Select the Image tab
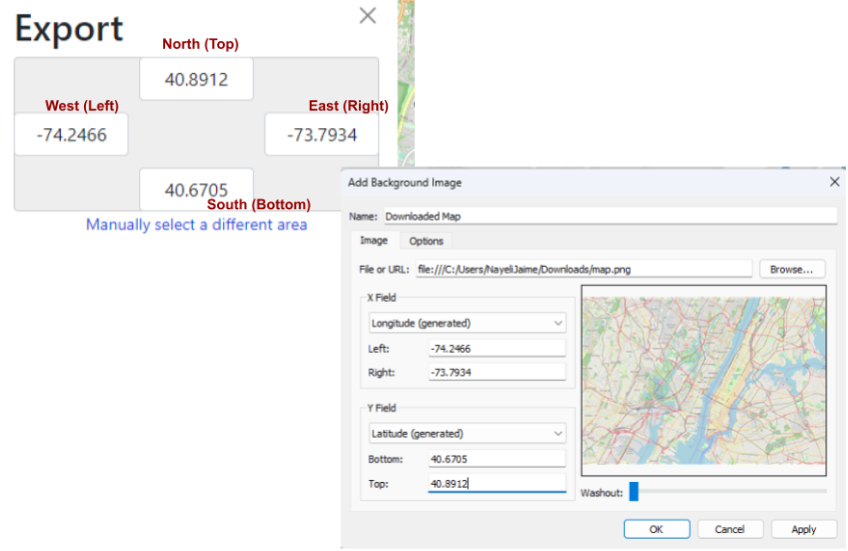Viewport: 848px width, 551px height. 374,241
